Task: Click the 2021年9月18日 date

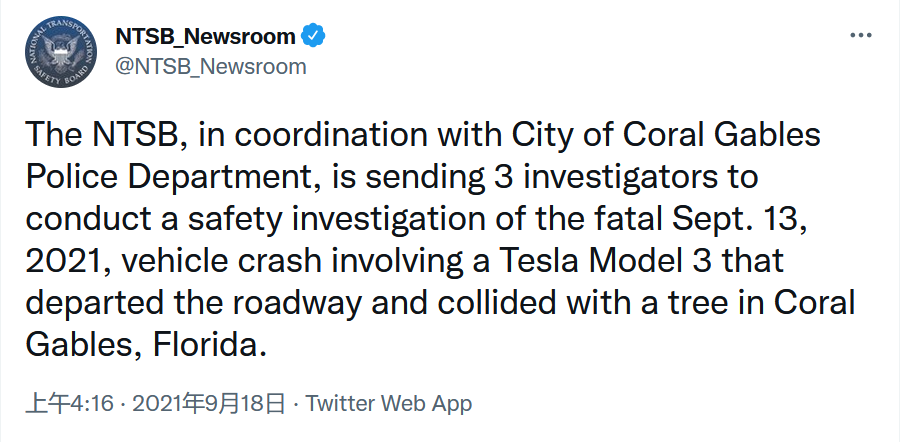Action: [x=208, y=404]
